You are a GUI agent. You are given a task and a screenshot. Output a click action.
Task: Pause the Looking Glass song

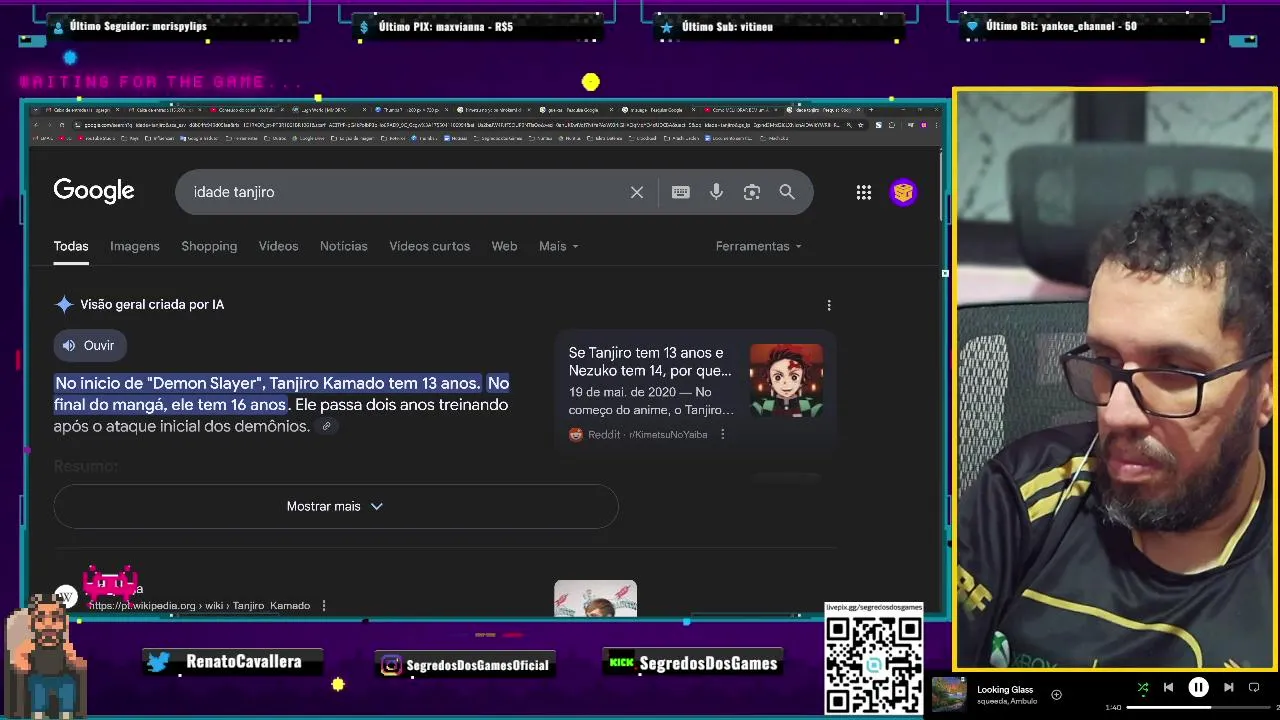1198,687
